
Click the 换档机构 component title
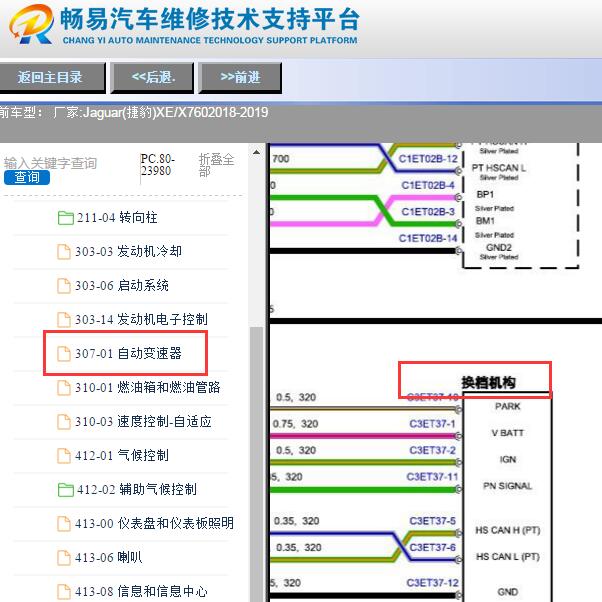[488, 382]
